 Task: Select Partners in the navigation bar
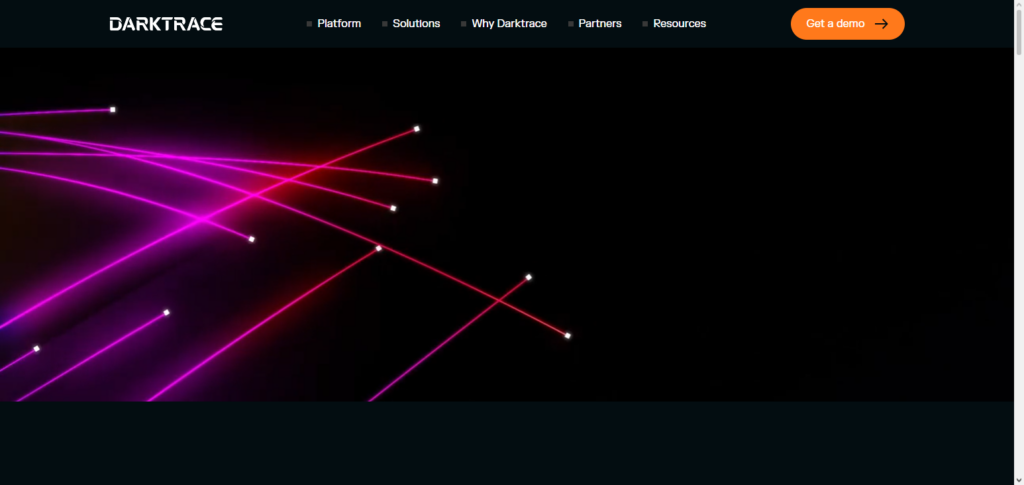click(x=600, y=24)
